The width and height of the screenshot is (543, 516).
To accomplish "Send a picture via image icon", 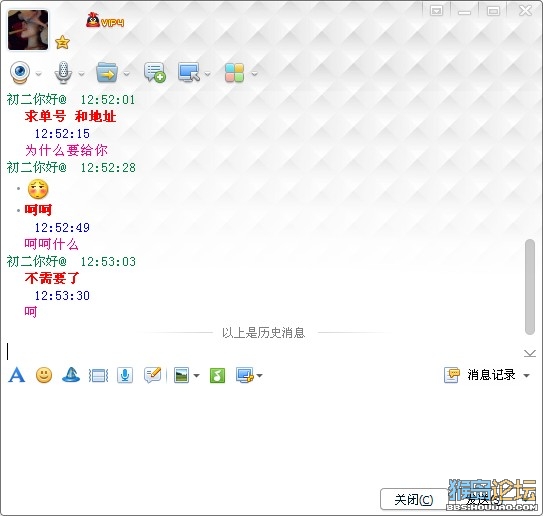I will coord(182,375).
